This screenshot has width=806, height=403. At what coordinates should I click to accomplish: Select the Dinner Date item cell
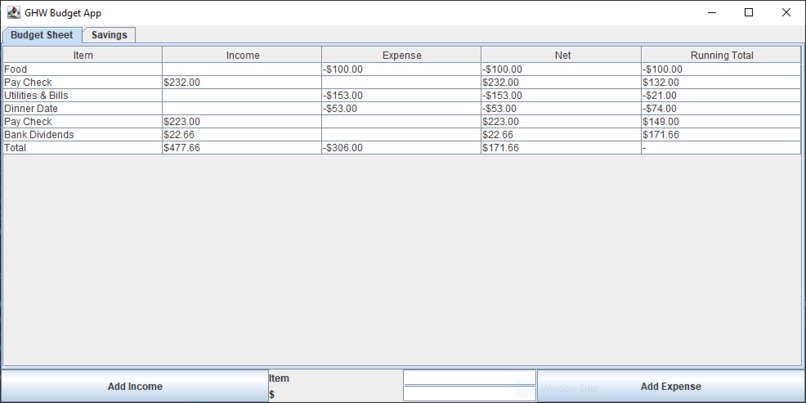point(83,108)
